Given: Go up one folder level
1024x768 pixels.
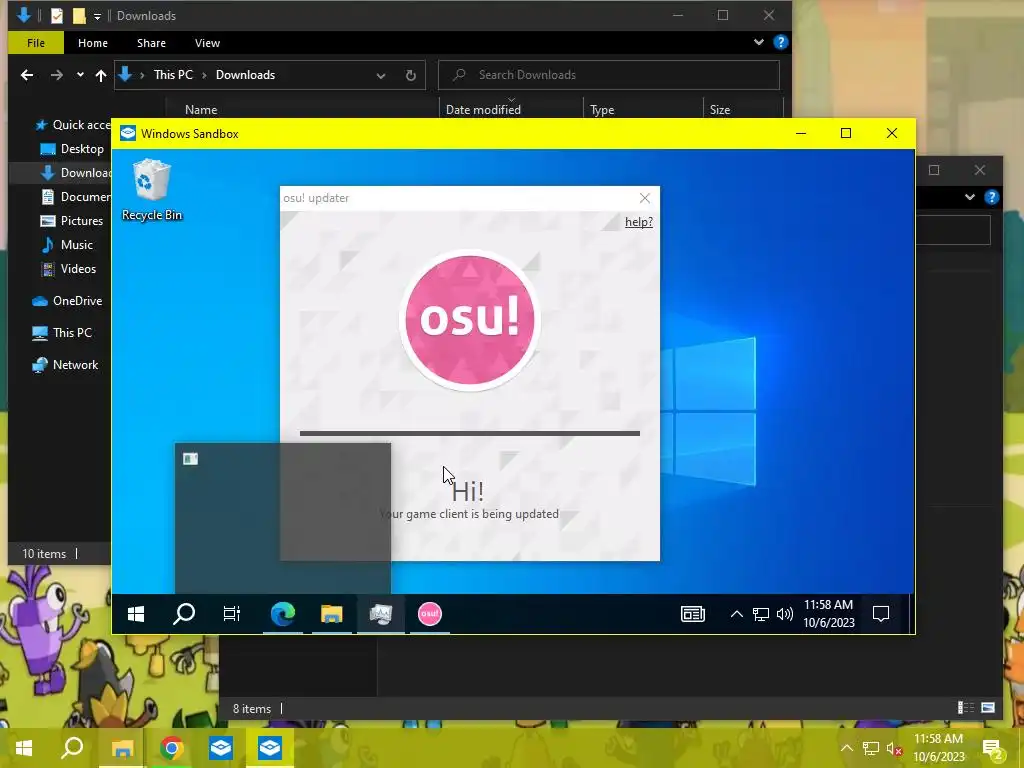Looking at the screenshot, I should tap(101, 75).
